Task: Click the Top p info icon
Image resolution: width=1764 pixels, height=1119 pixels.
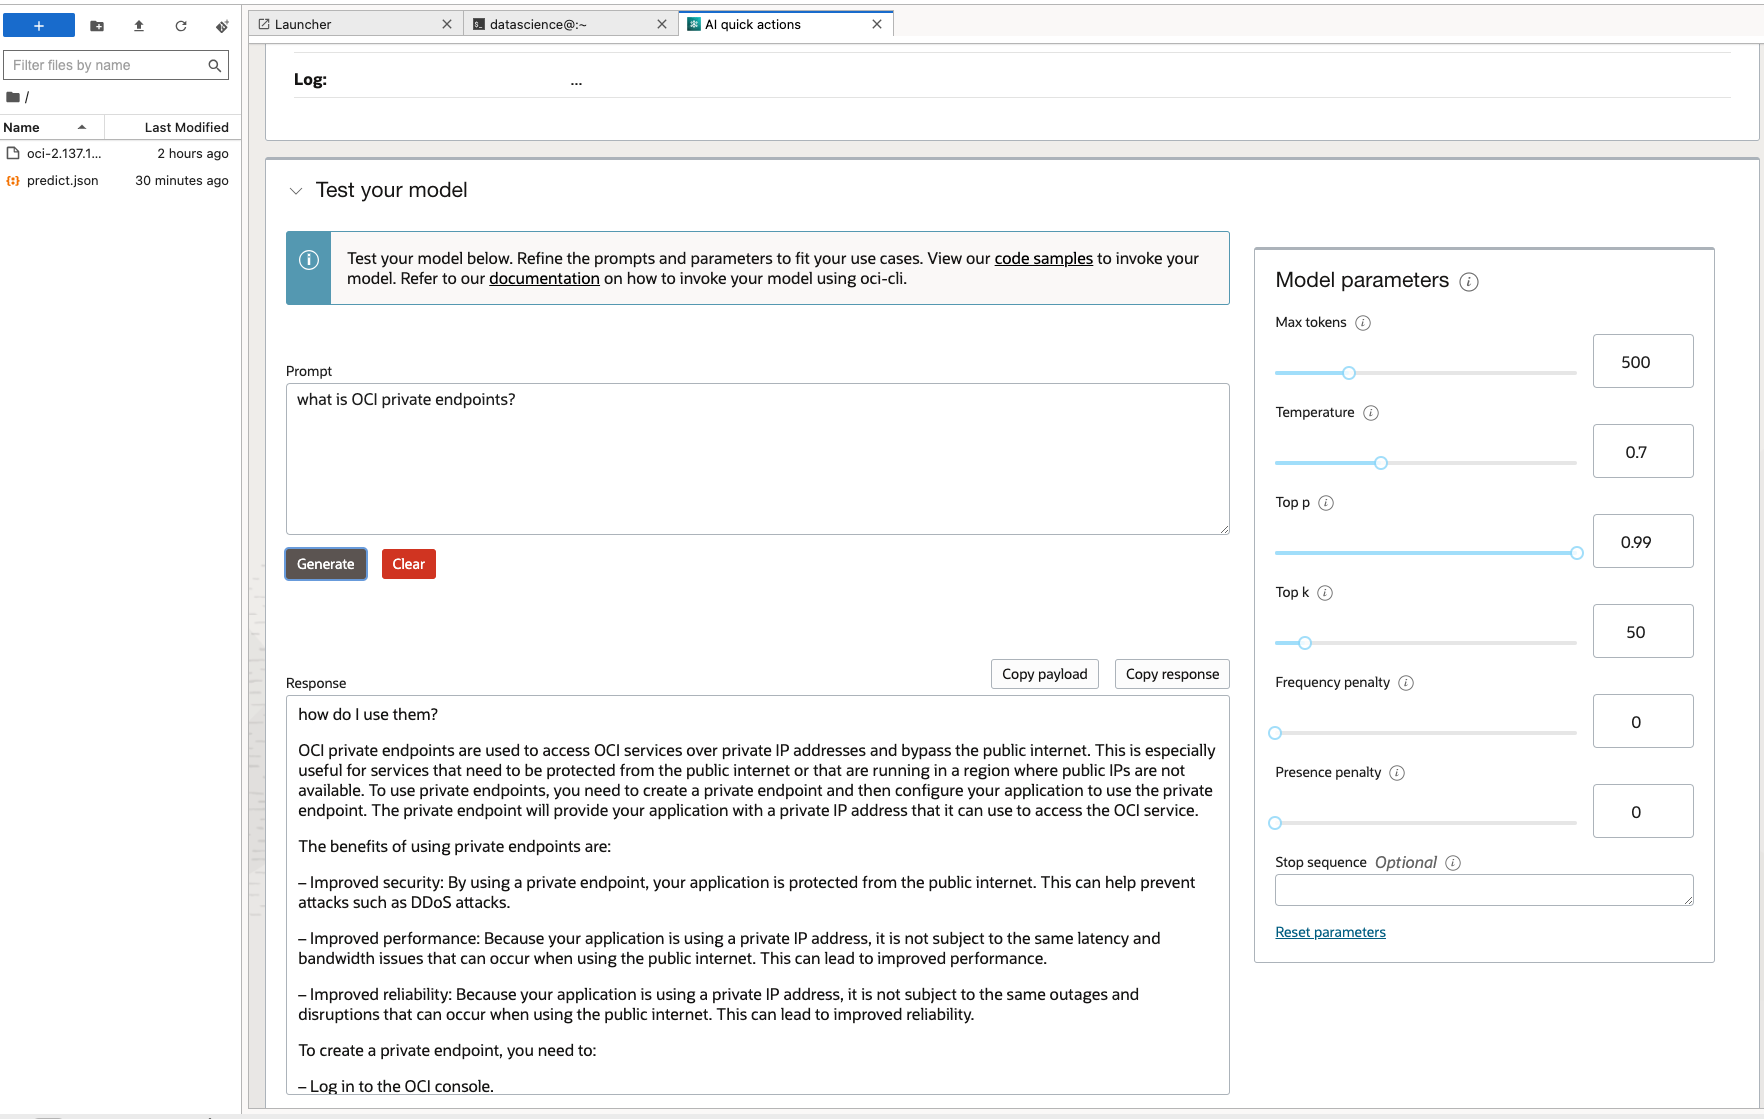Action: 1326,503
